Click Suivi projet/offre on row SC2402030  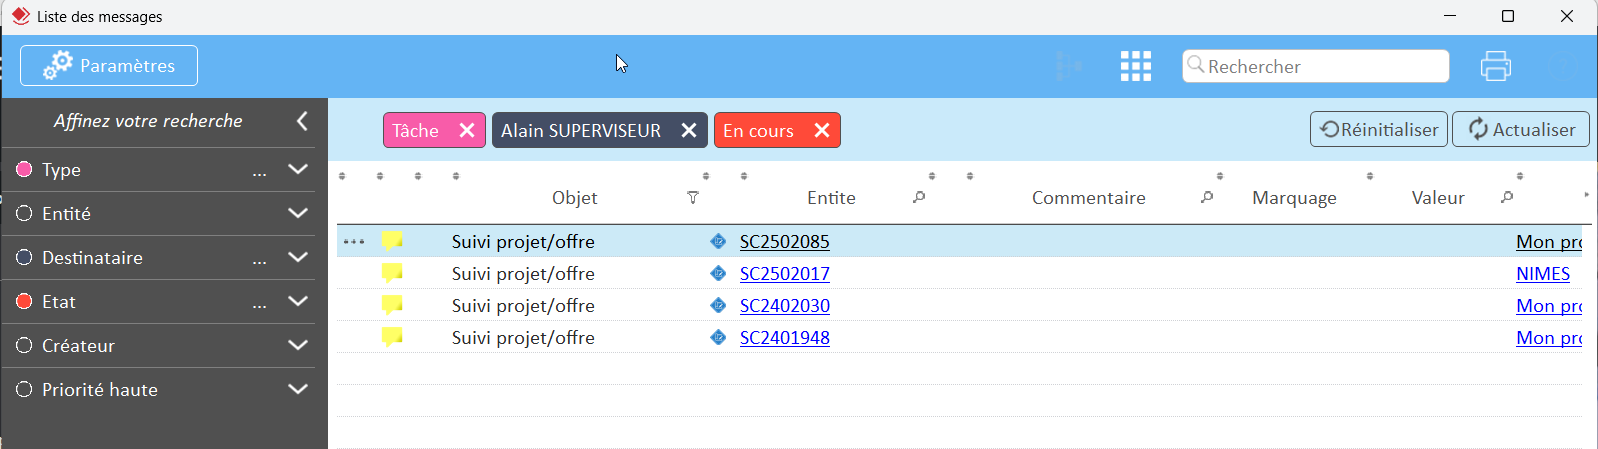click(523, 306)
